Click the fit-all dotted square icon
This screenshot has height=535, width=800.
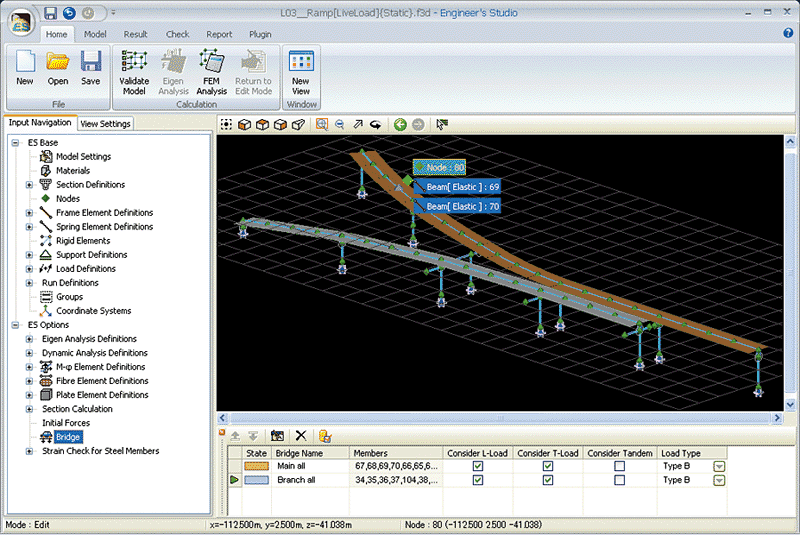[x=227, y=125]
